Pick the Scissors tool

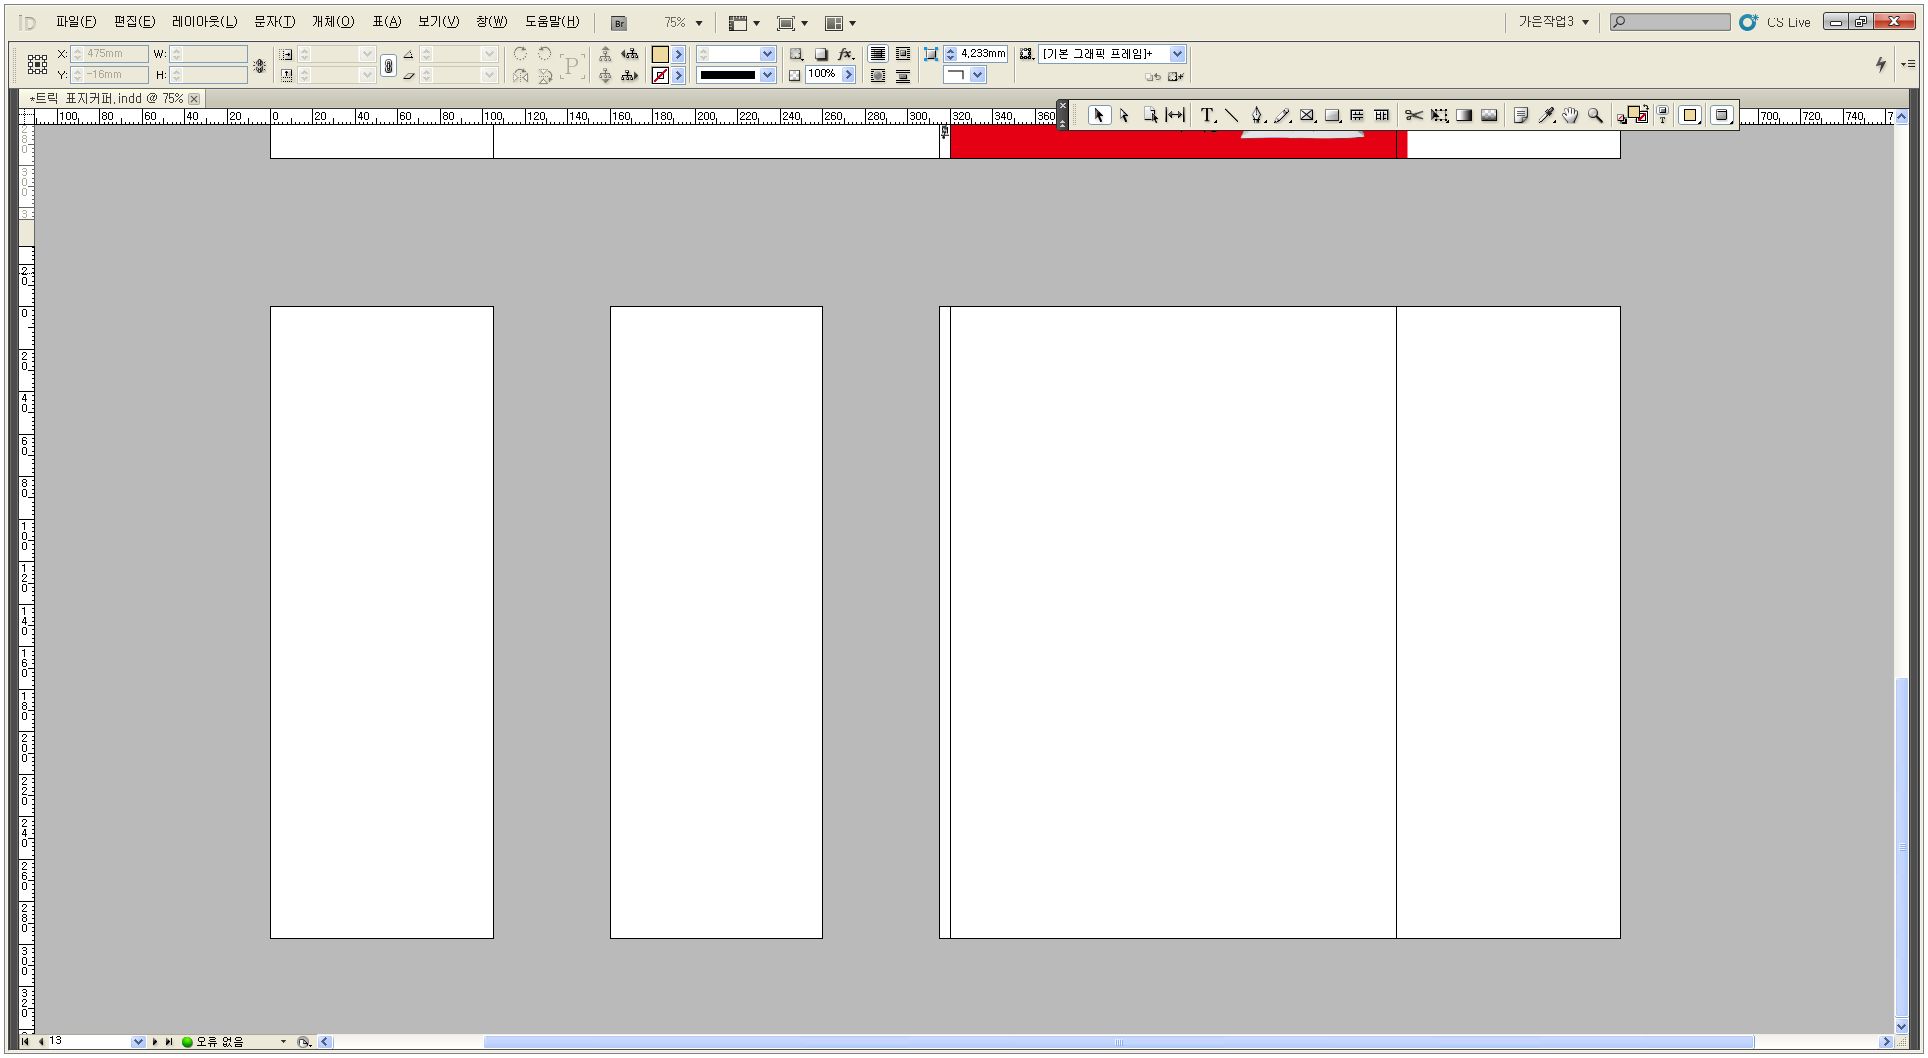click(x=1413, y=116)
